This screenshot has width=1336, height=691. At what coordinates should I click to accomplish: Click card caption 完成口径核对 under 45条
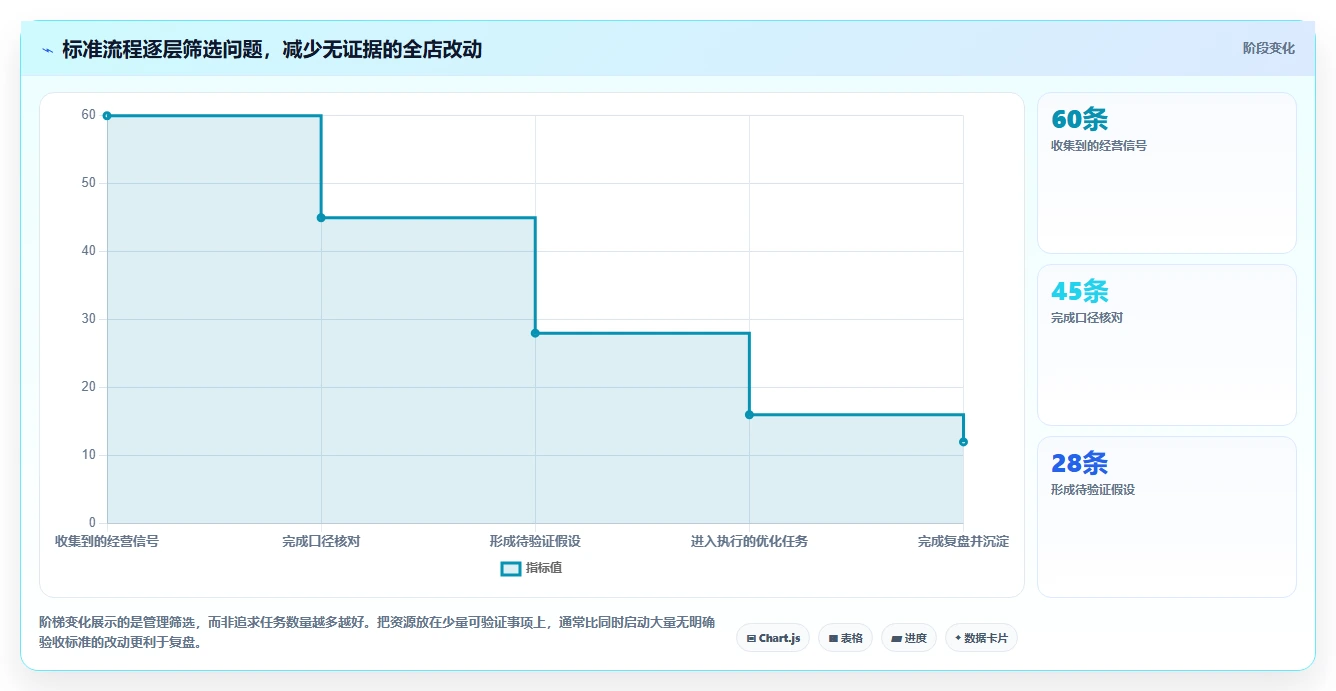pyautogui.click(x=1086, y=318)
